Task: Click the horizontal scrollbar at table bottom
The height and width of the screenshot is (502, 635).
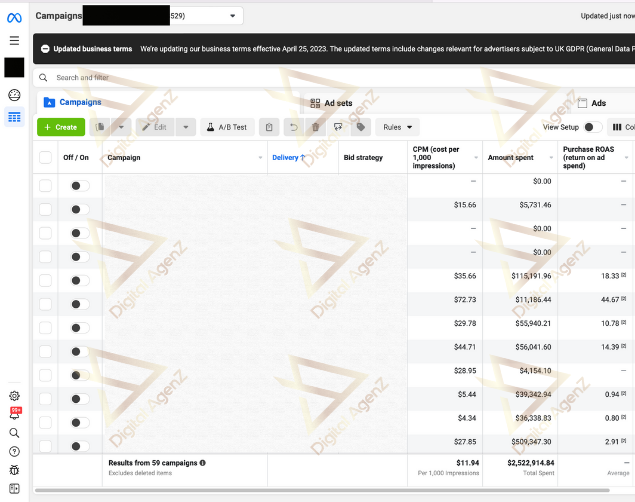Action: (322, 490)
